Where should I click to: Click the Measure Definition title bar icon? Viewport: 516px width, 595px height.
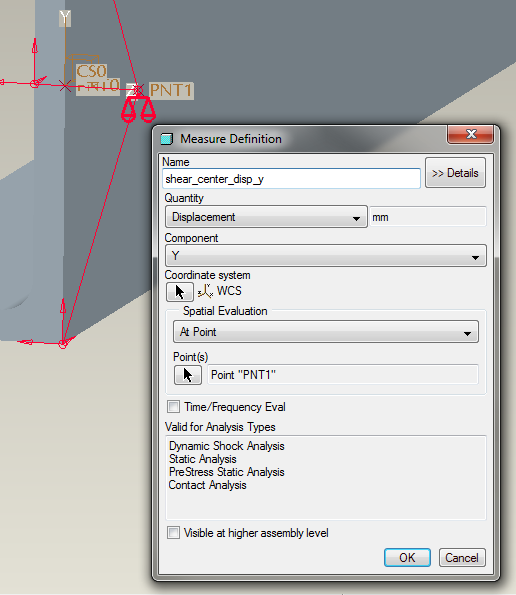167,139
